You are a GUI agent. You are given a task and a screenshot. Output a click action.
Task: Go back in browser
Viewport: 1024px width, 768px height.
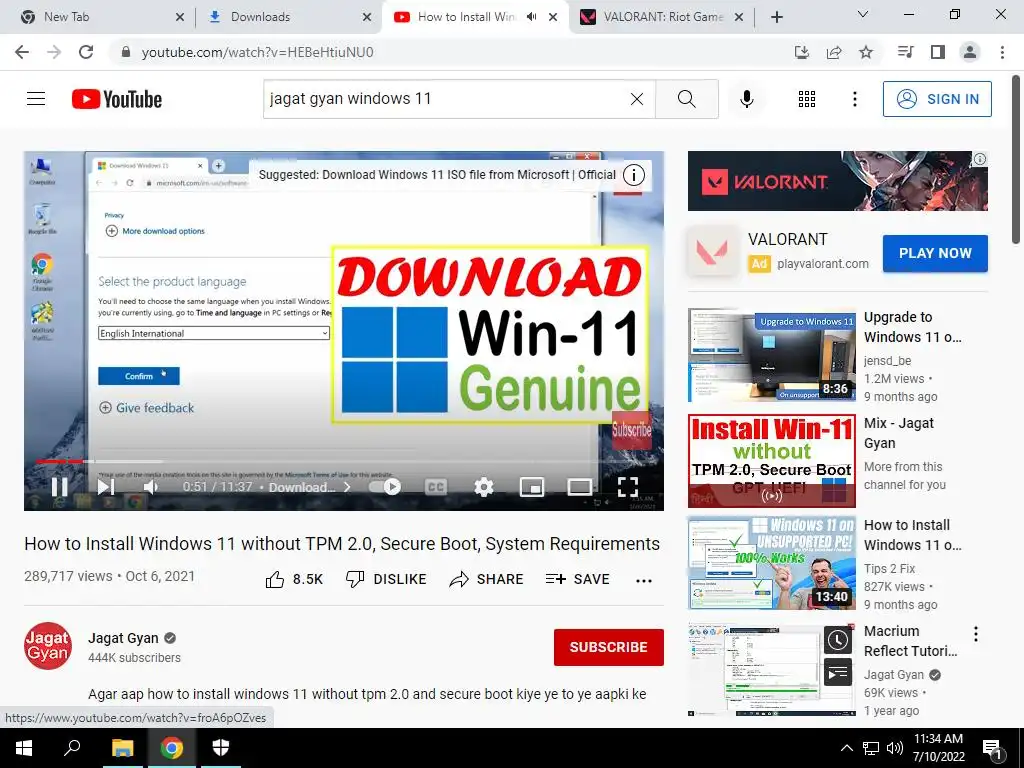(x=22, y=52)
